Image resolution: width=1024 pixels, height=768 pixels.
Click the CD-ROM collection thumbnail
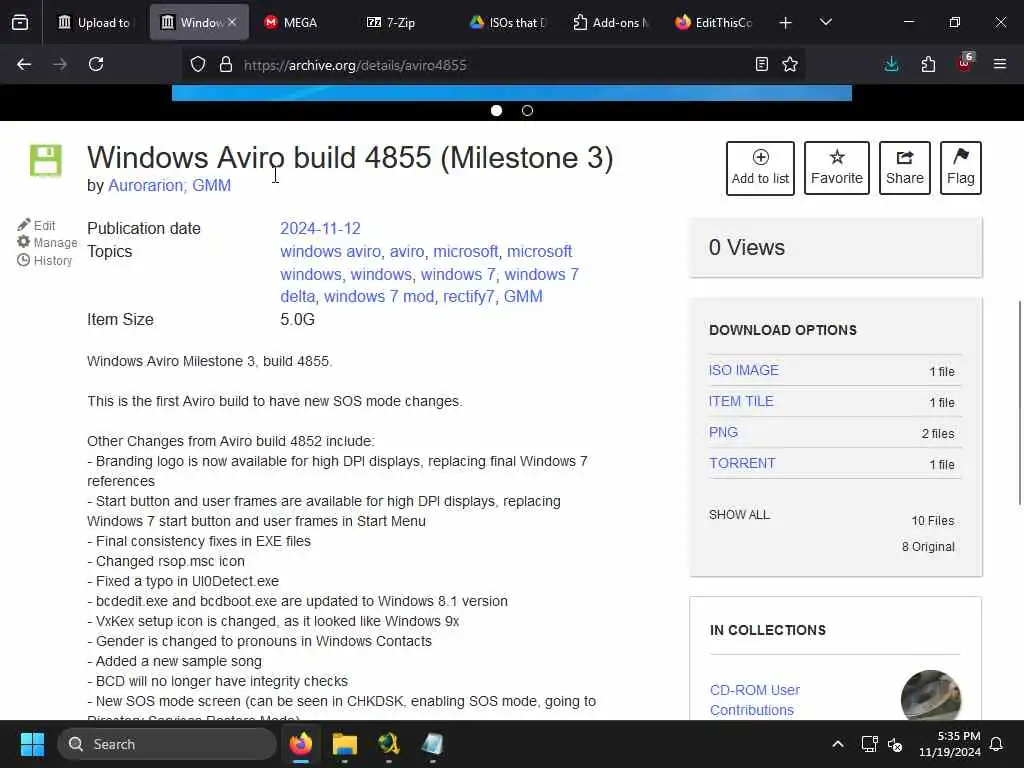(x=931, y=696)
